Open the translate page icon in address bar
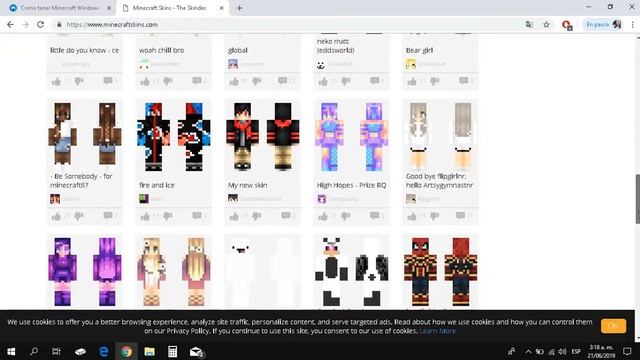The width and height of the screenshot is (640, 360). [x=529, y=24]
